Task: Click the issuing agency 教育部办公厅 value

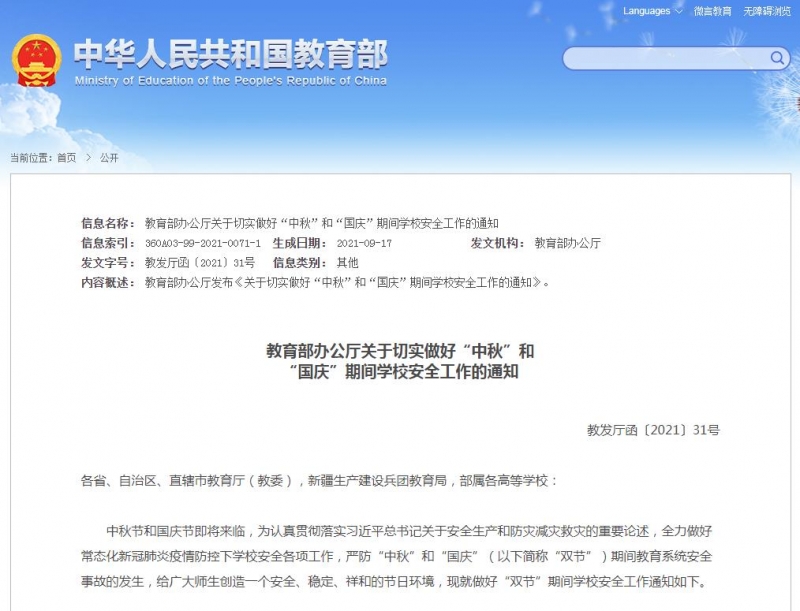Action: [567, 243]
